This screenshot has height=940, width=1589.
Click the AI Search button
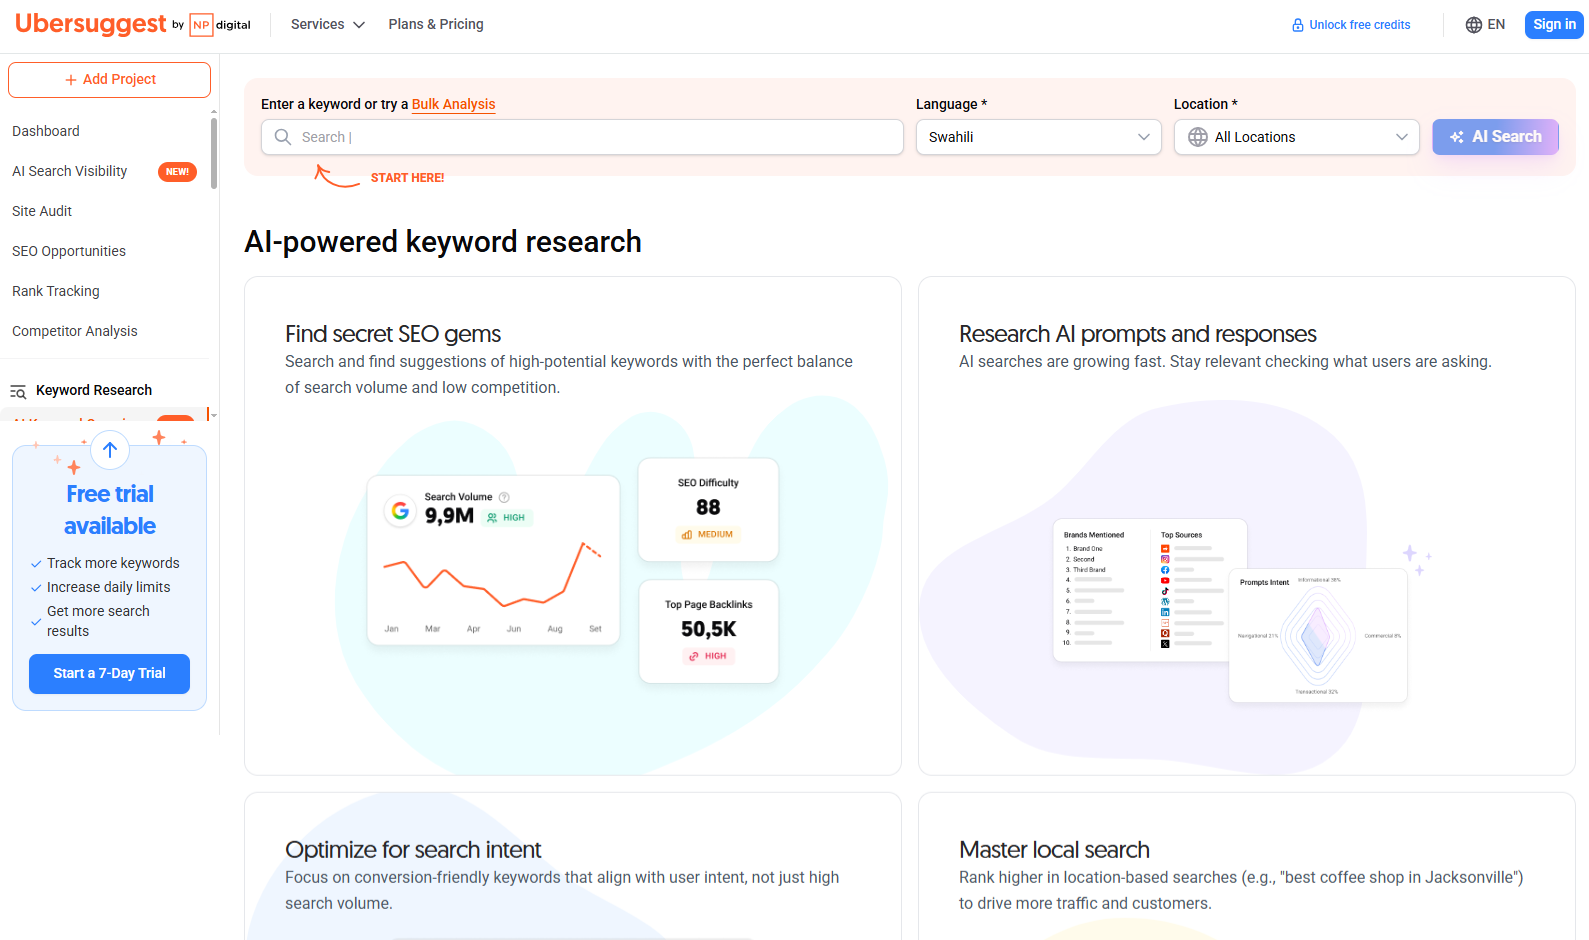1495,137
